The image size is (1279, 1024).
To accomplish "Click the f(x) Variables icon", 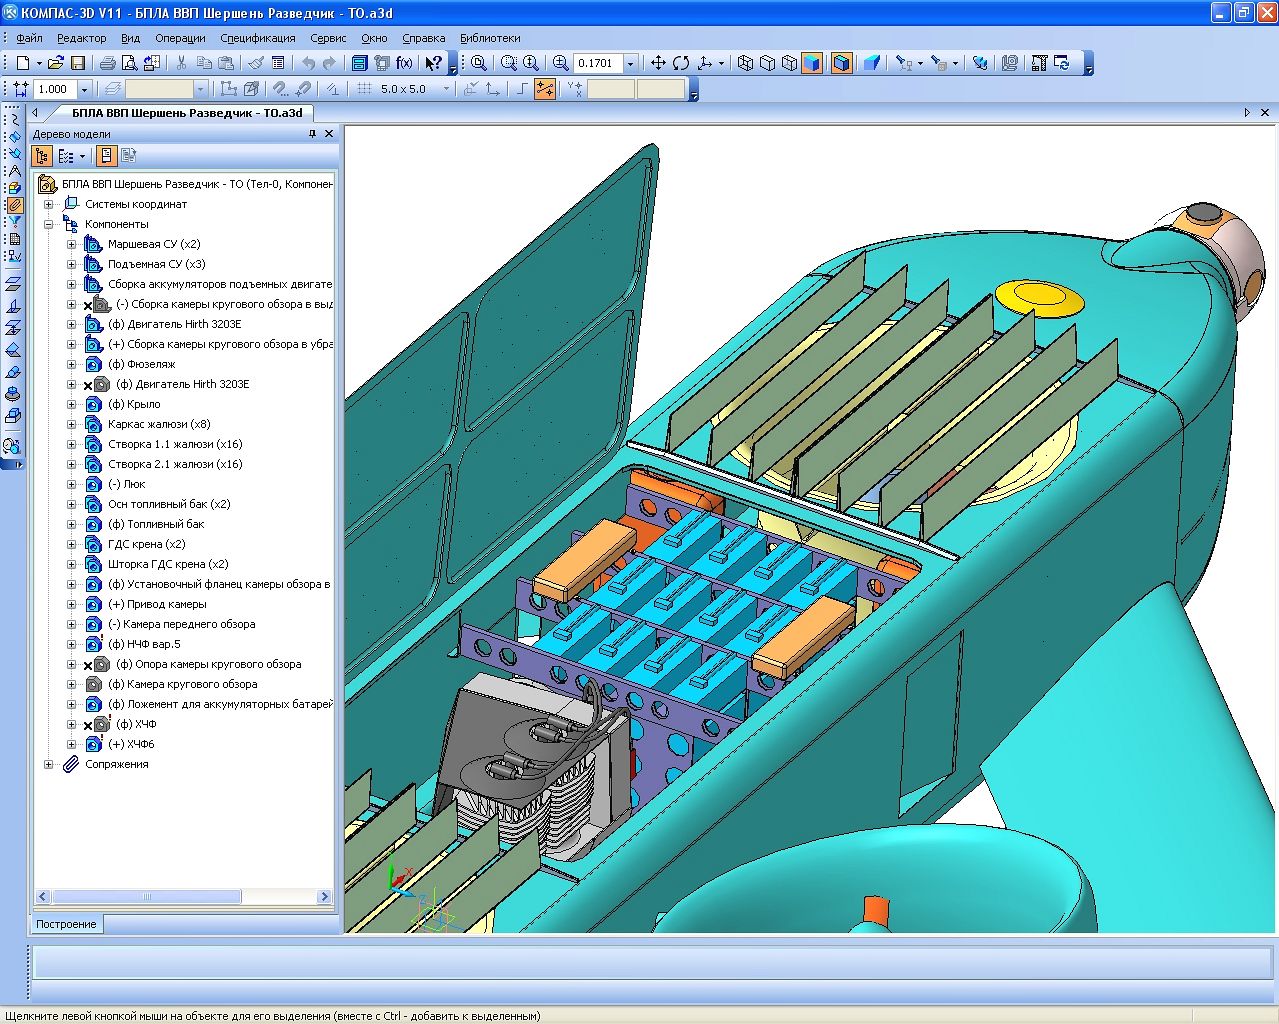I will 404,63.
